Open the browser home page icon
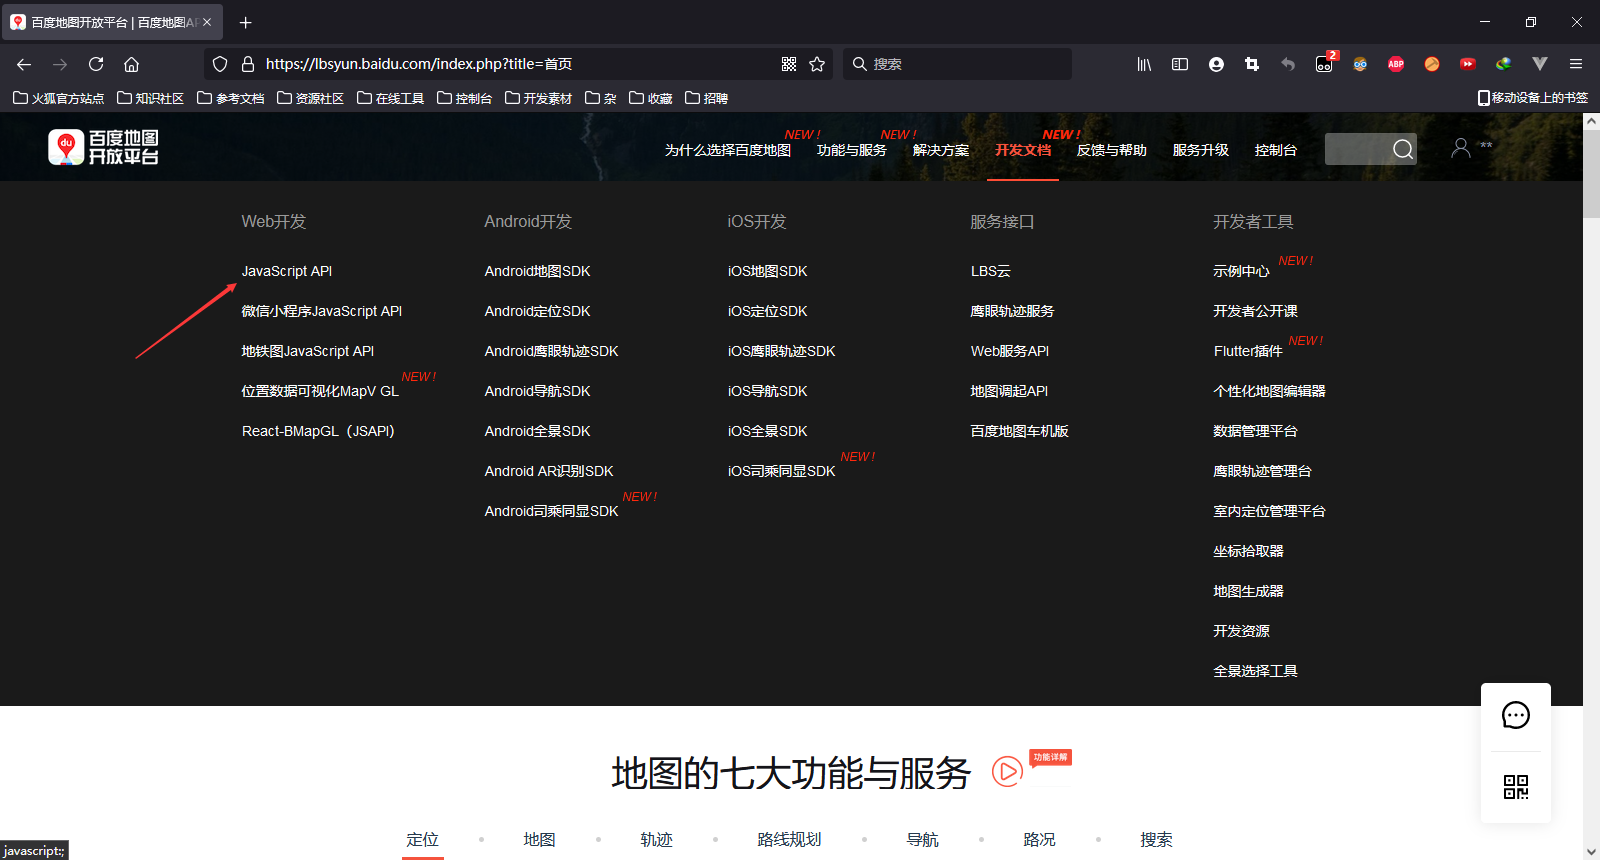Image resolution: width=1600 pixels, height=860 pixels. click(131, 64)
